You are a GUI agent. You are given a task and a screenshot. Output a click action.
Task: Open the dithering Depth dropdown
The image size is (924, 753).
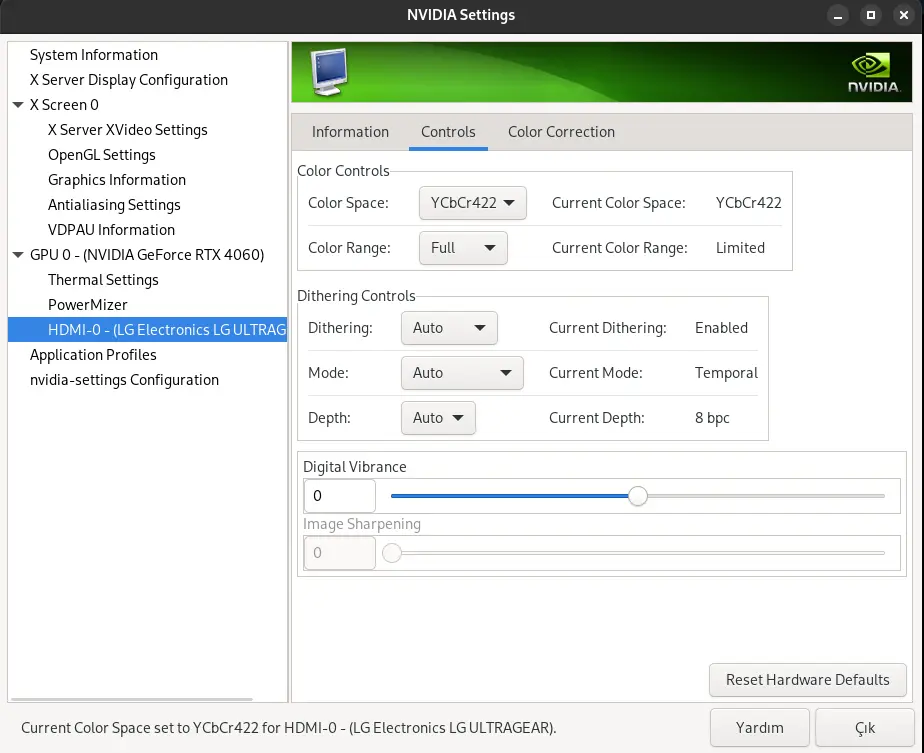point(438,418)
